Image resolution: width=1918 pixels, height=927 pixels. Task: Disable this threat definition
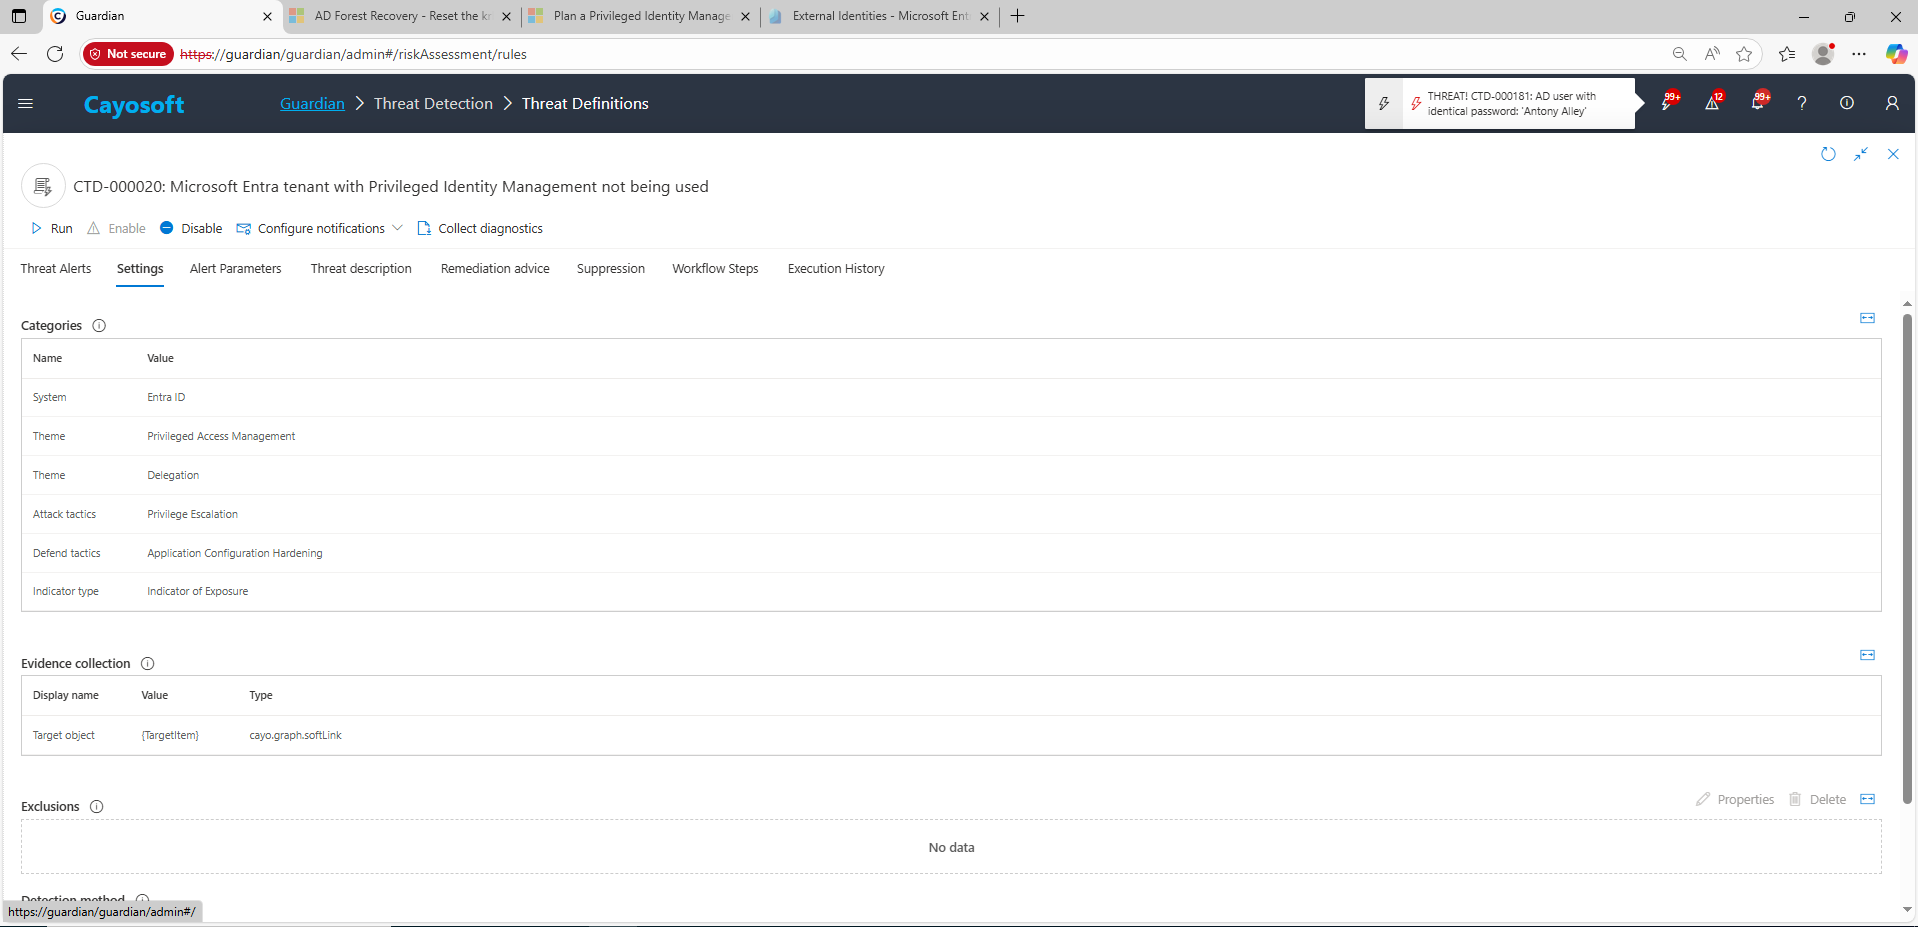191,228
